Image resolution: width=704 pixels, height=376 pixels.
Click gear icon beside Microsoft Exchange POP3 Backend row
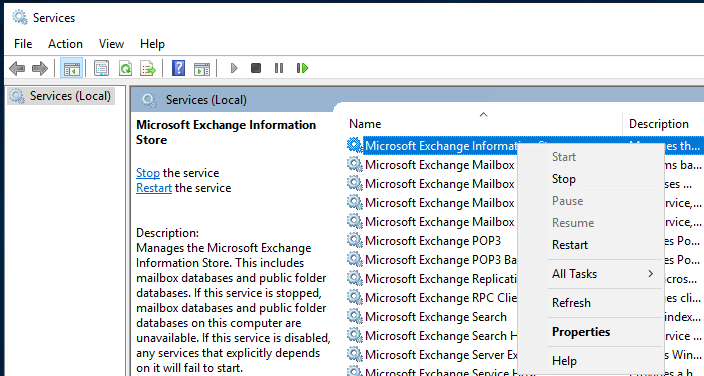(x=355, y=259)
